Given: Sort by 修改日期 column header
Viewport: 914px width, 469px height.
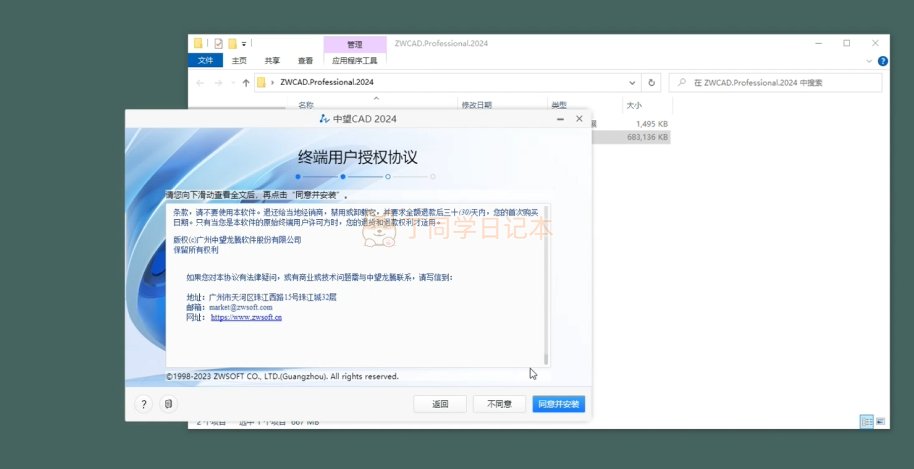Looking at the screenshot, I should (477, 105).
